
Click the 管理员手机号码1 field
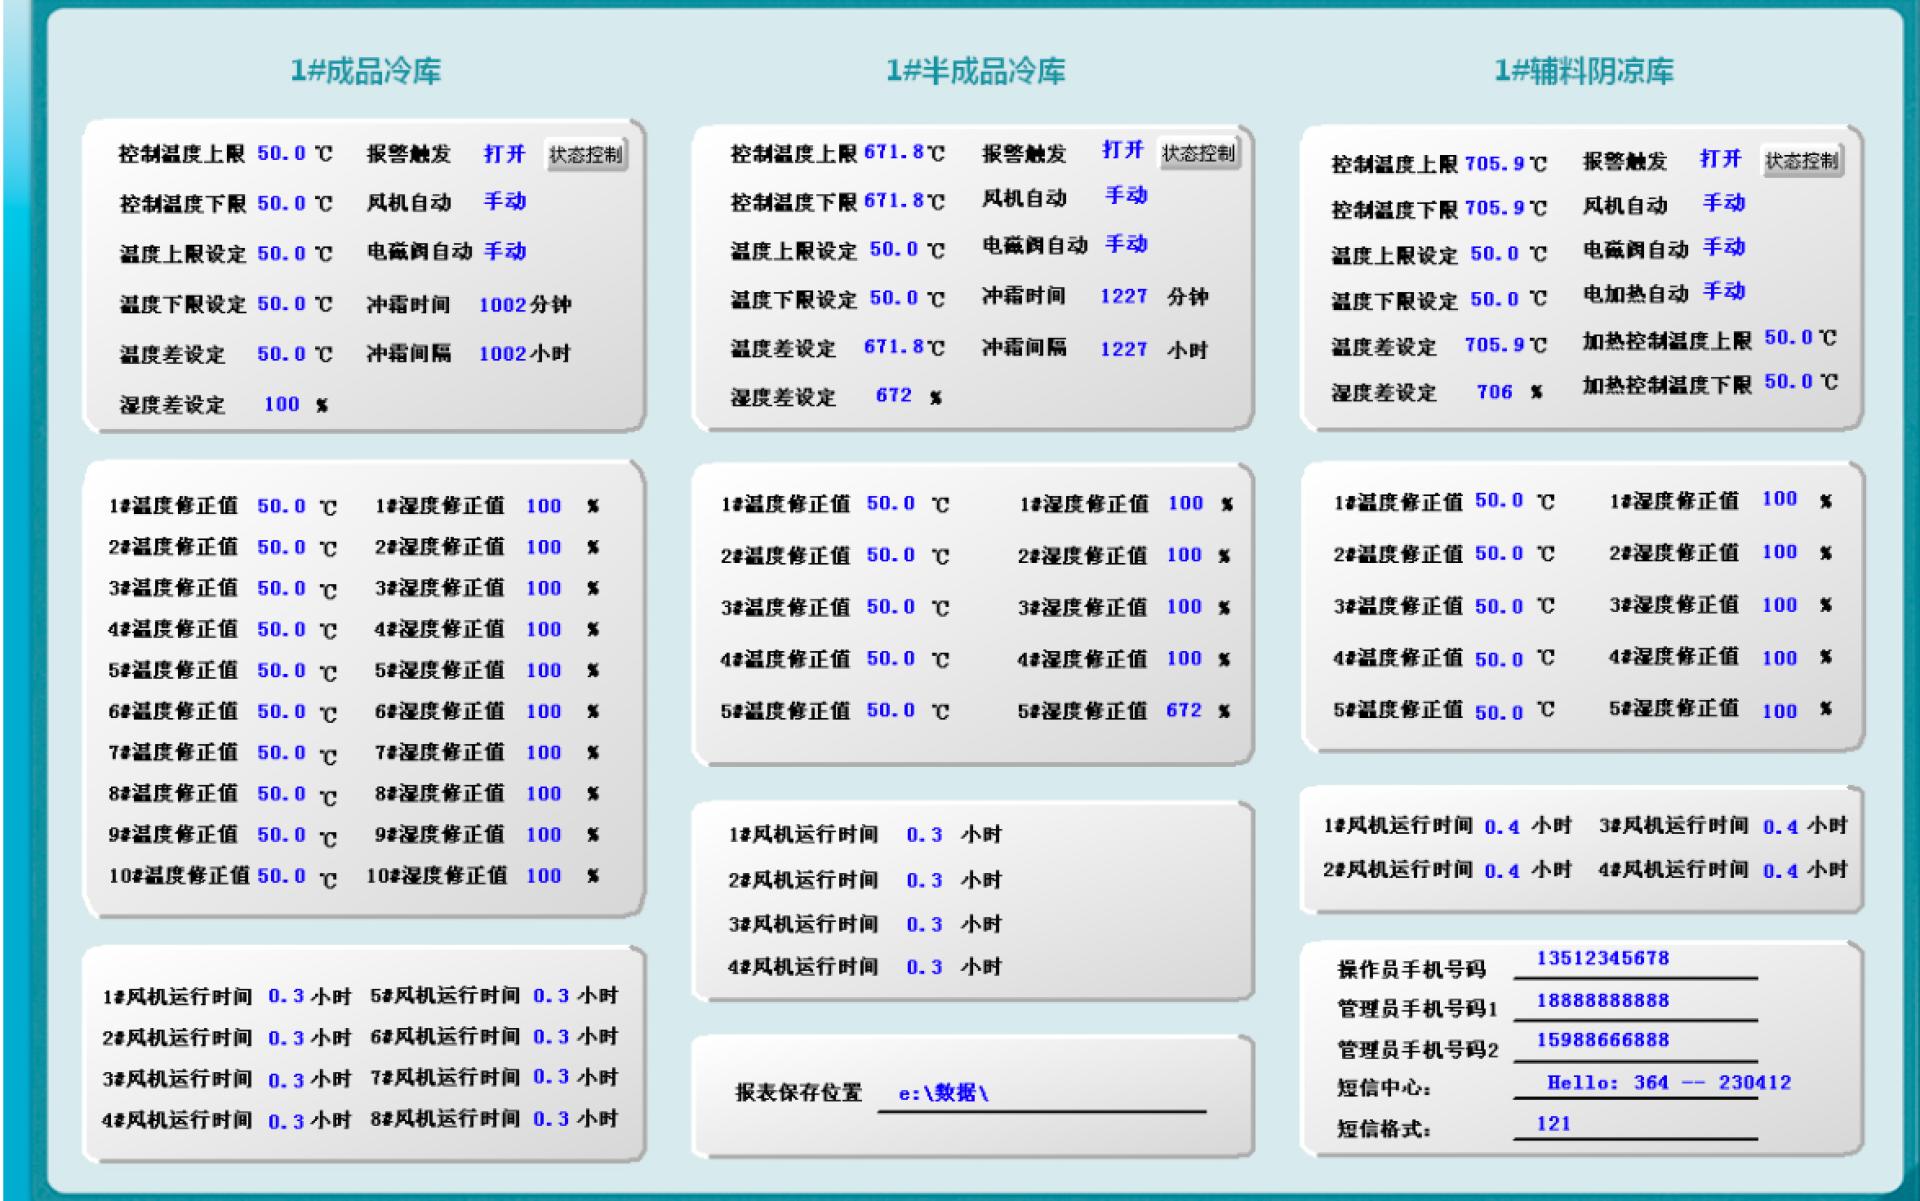[1602, 1000]
